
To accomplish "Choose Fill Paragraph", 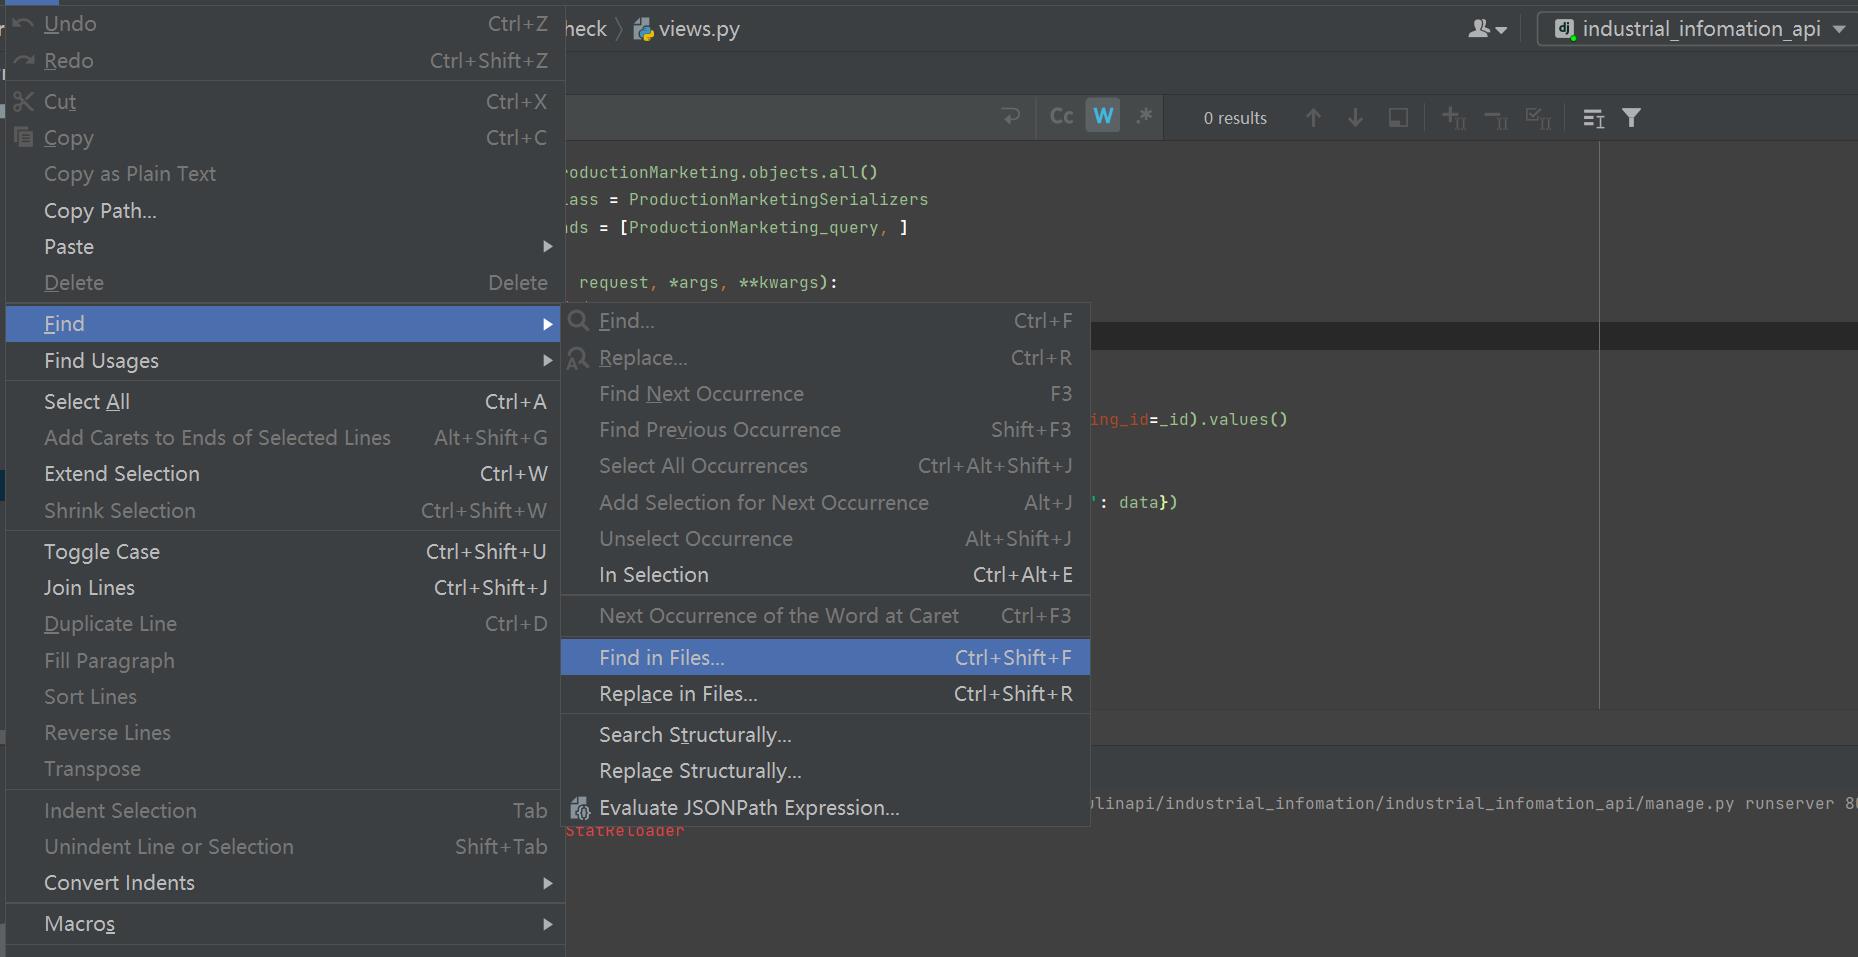I will point(282,661).
